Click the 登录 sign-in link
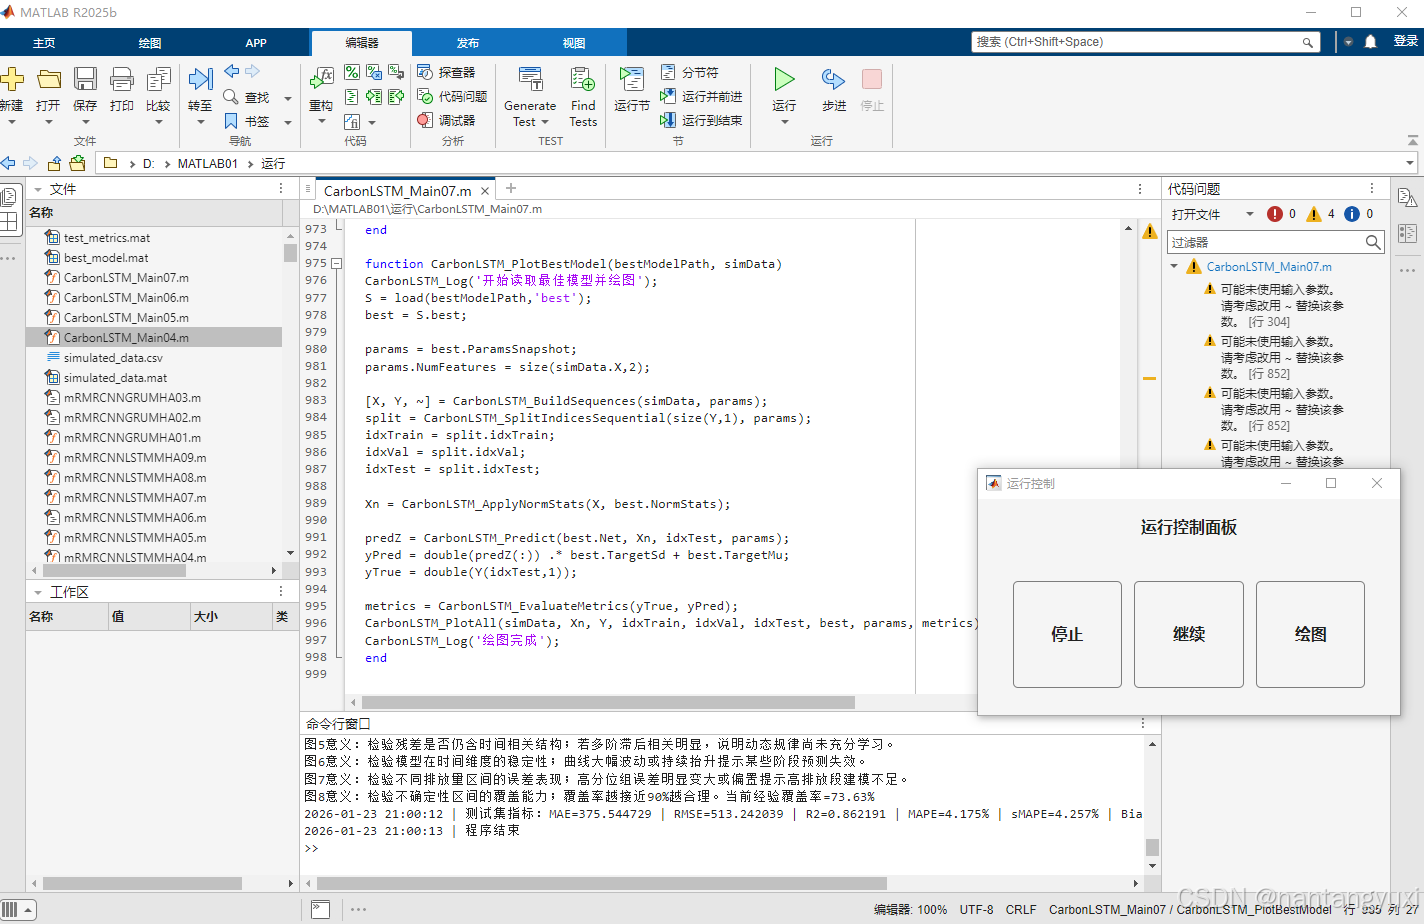The width and height of the screenshot is (1424, 924). pos(1406,41)
